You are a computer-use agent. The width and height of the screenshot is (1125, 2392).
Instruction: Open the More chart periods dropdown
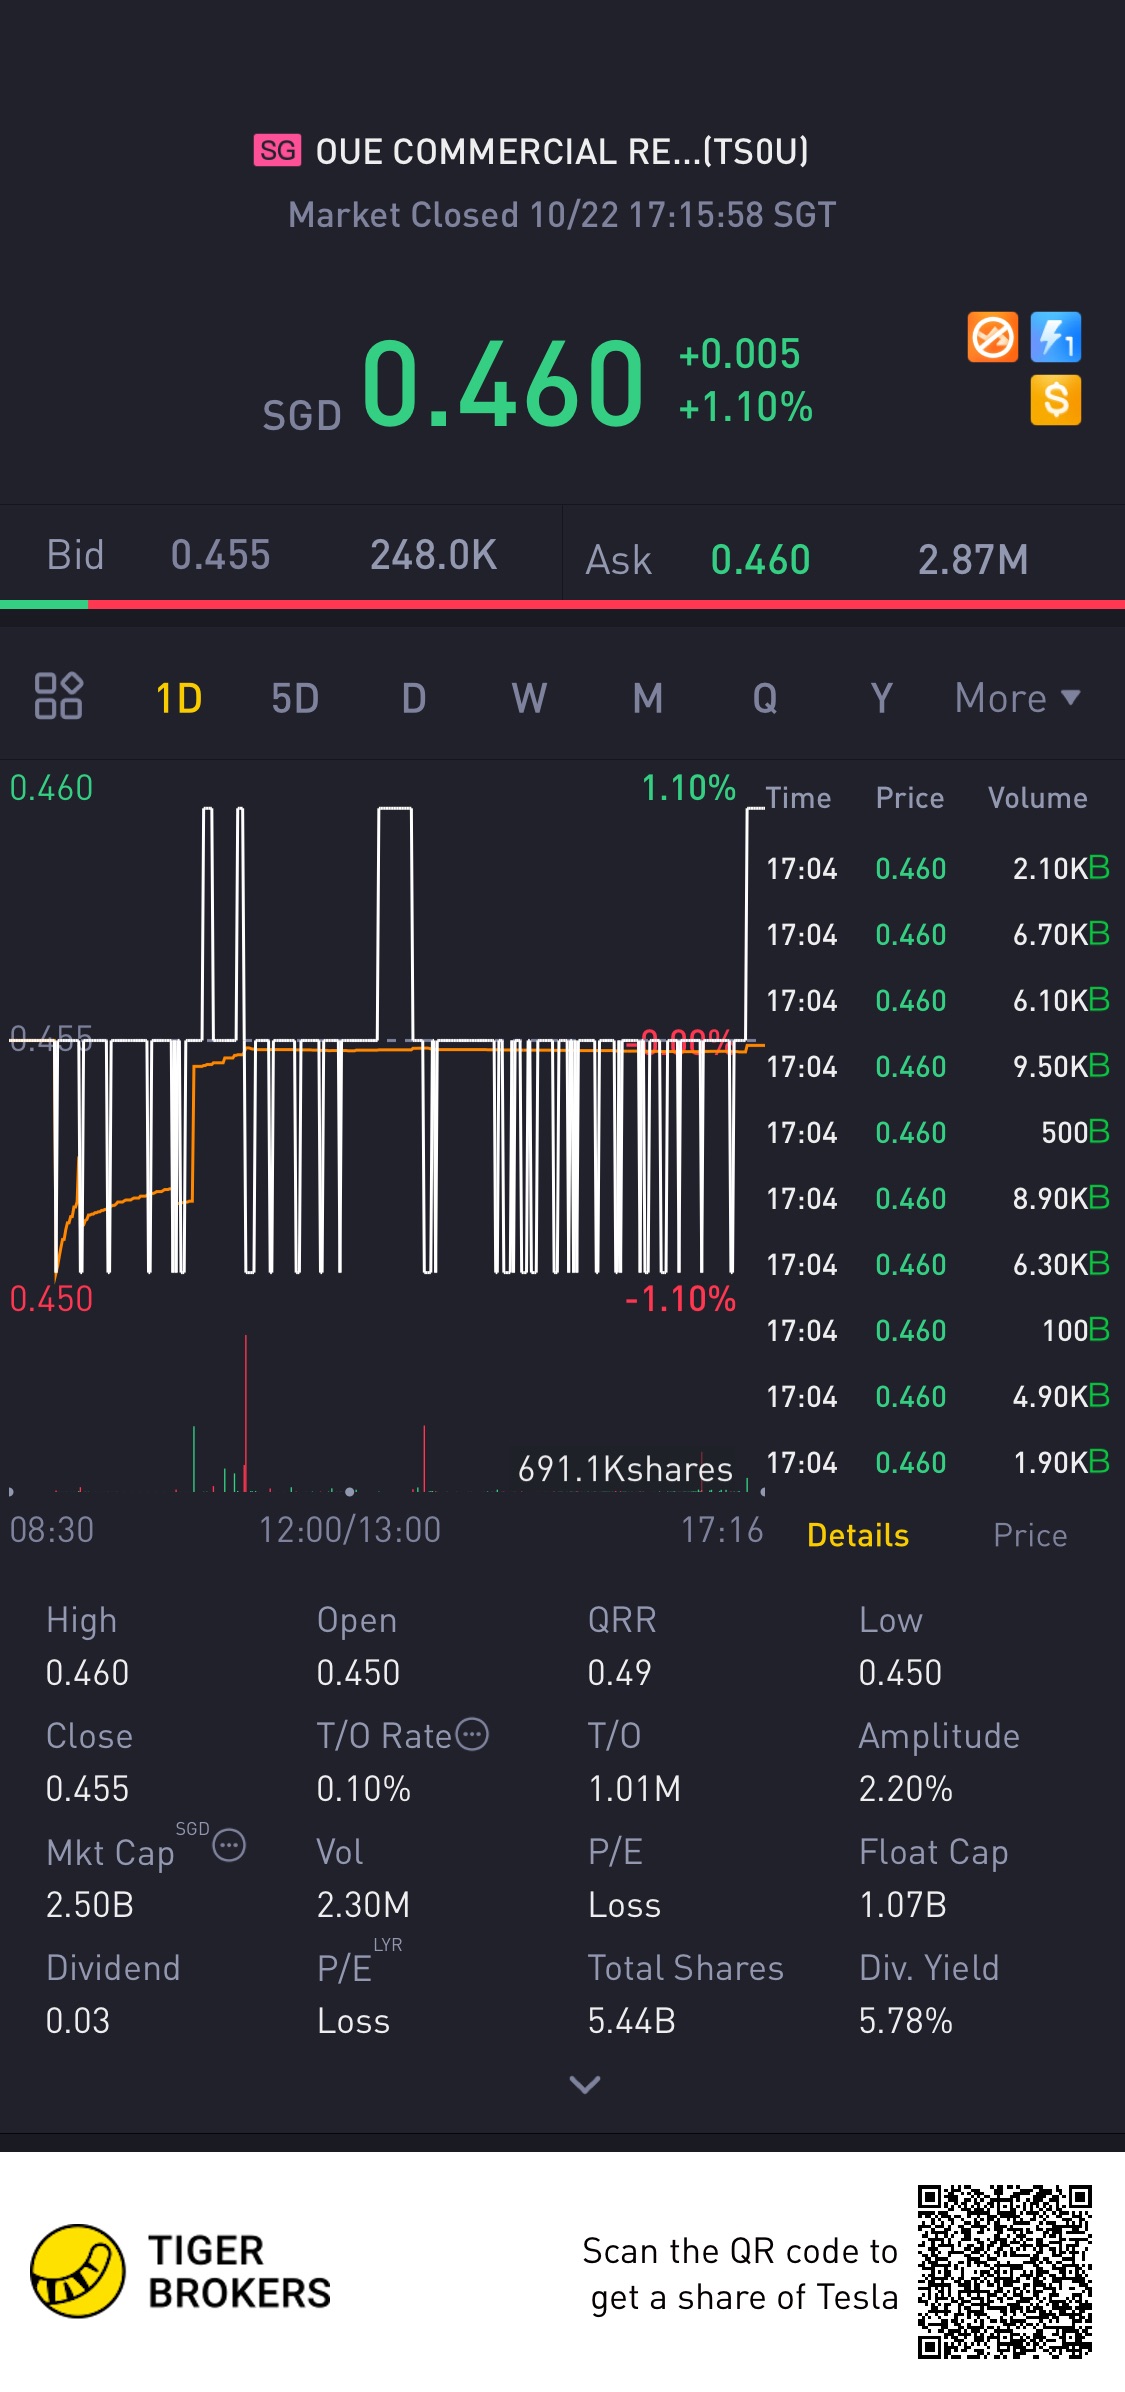click(1017, 698)
